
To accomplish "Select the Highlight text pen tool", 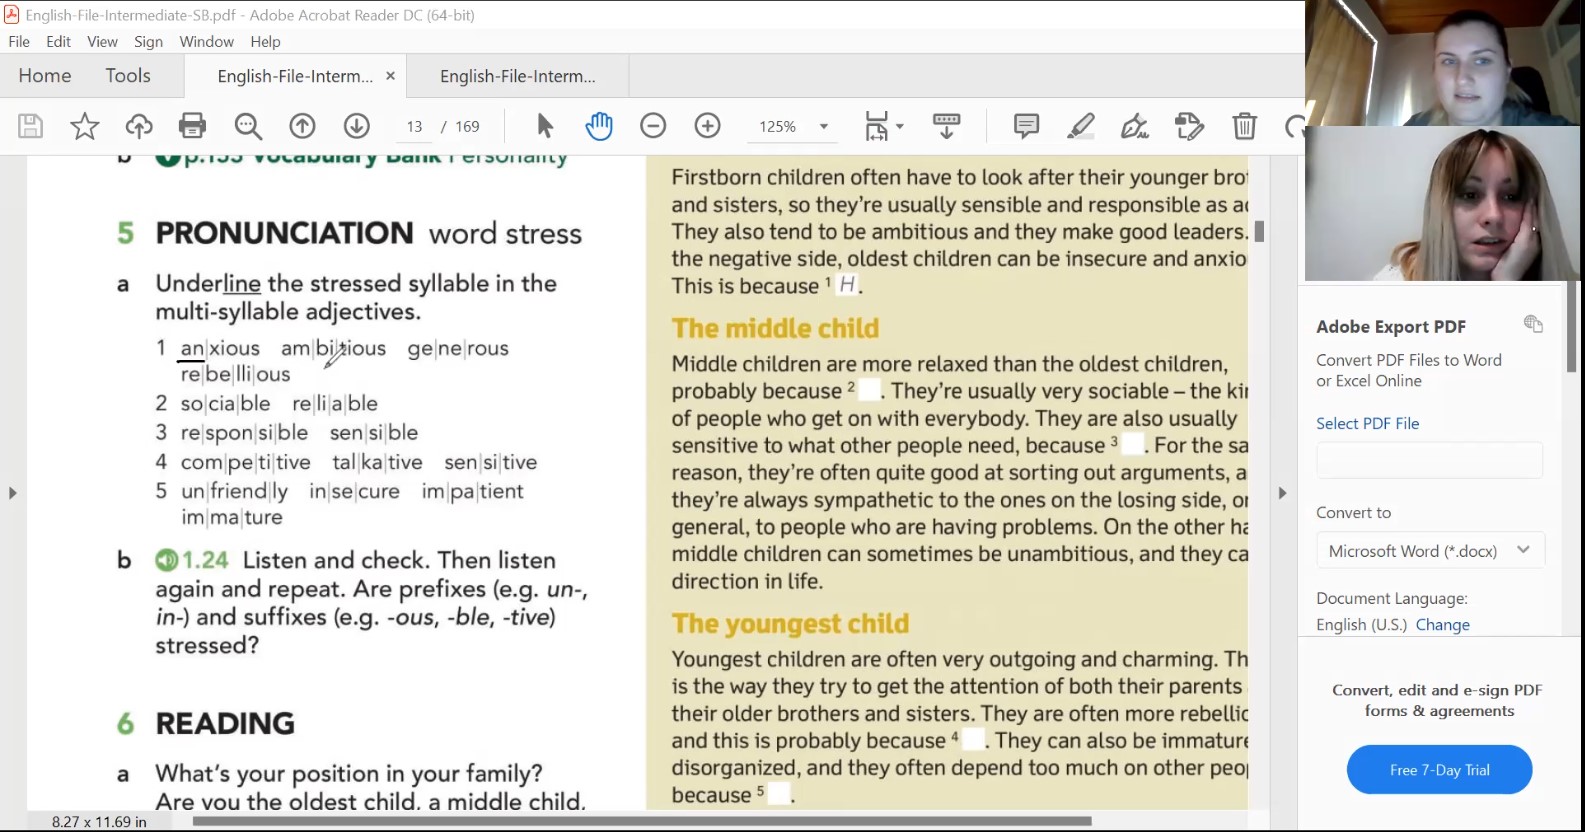I will point(1081,126).
